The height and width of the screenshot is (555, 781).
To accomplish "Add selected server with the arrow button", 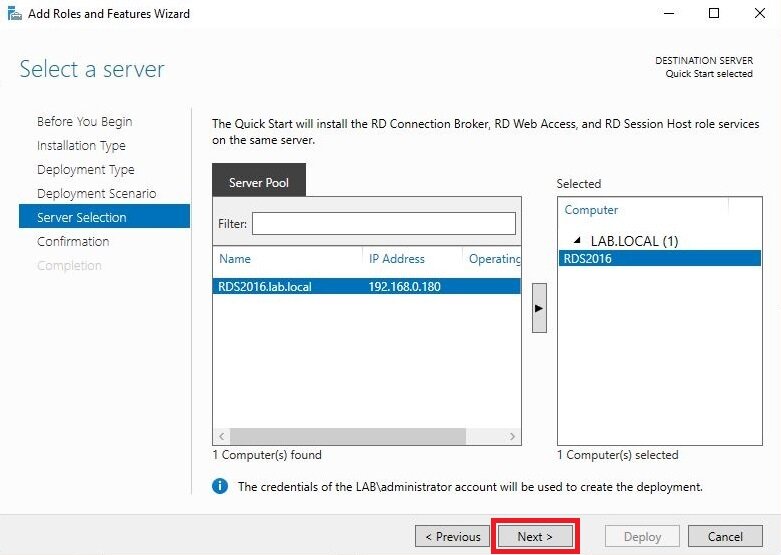I will click(539, 308).
